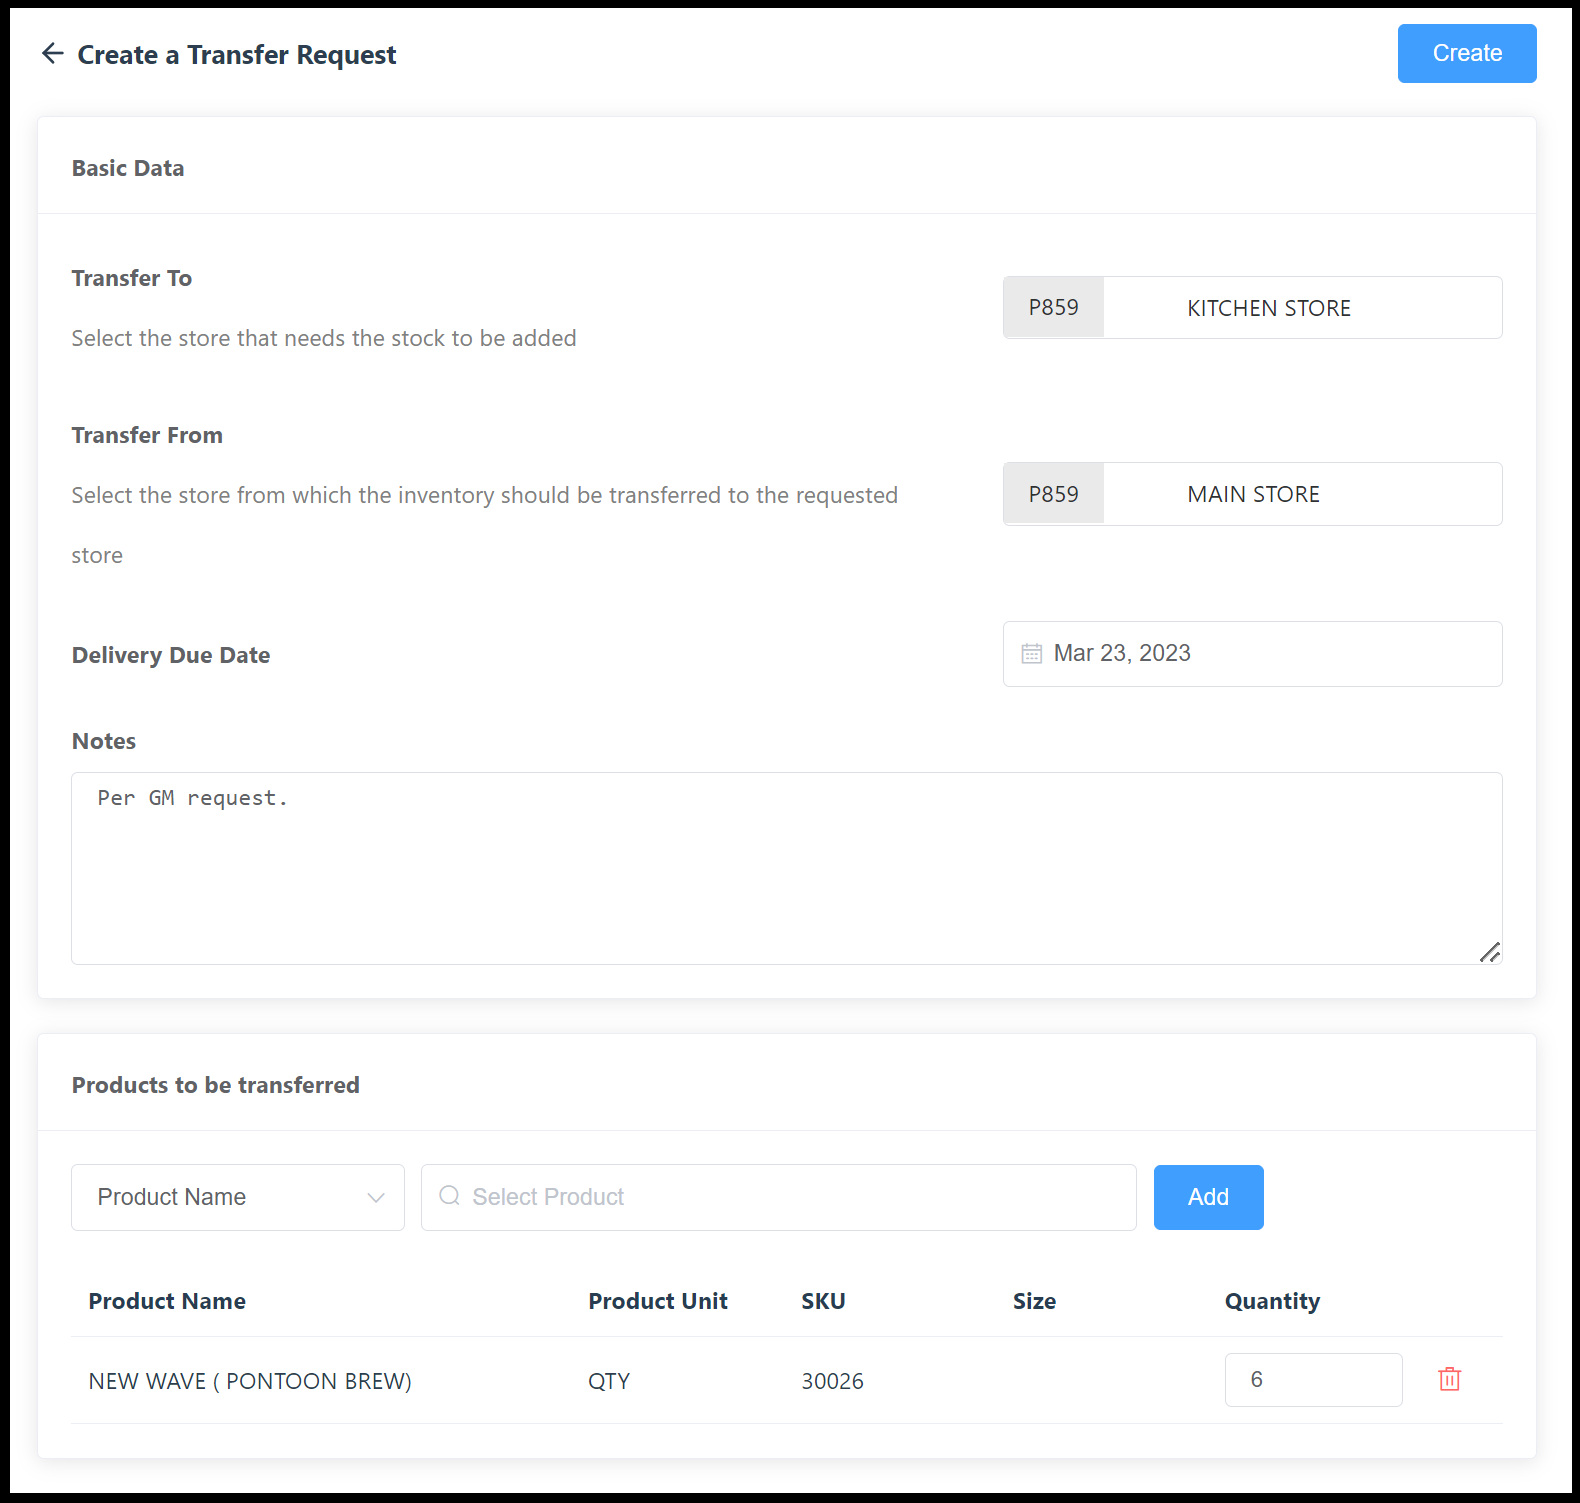
Task: Click the SKU column header
Action: coord(822,1301)
